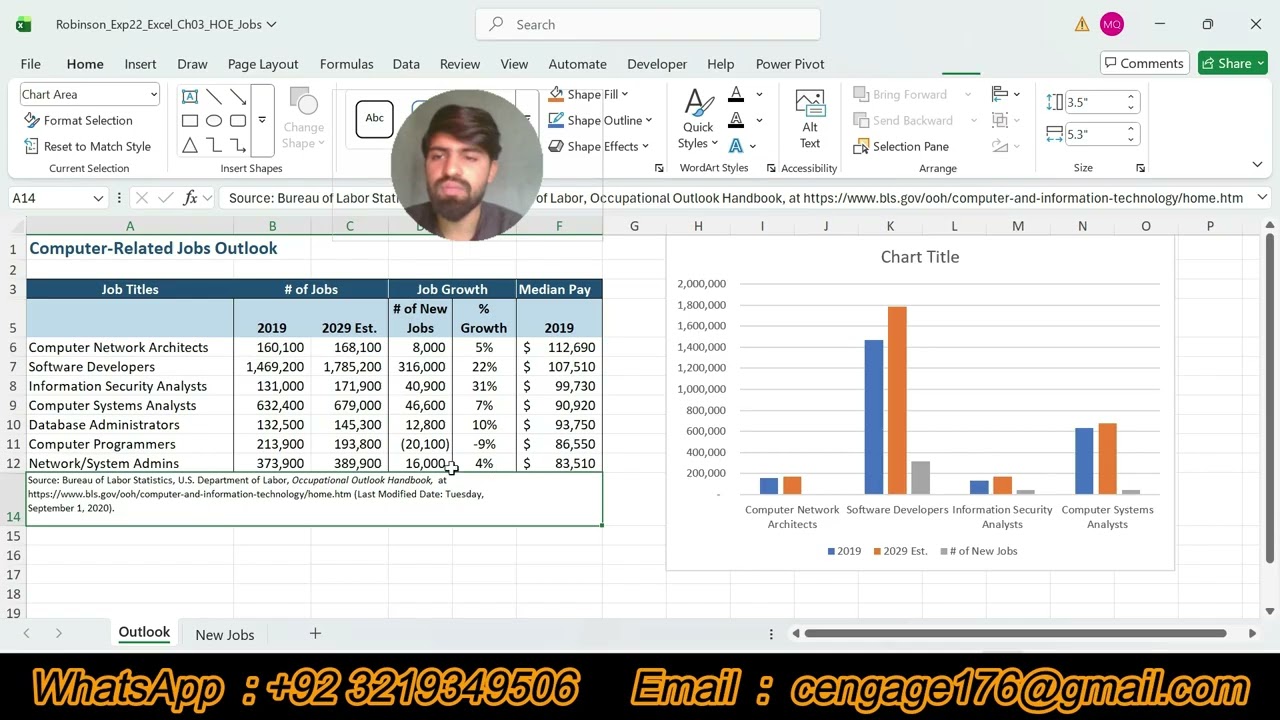Open WordArt Styles dialog launcher
The image size is (1280, 720).
(770, 168)
